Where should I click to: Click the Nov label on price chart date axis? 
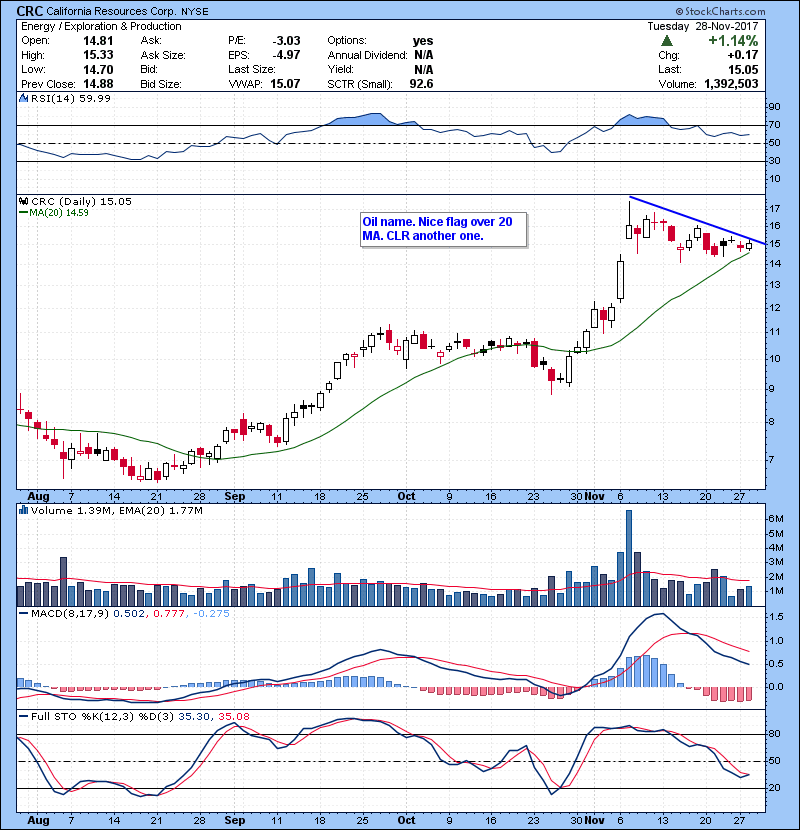[x=595, y=497]
